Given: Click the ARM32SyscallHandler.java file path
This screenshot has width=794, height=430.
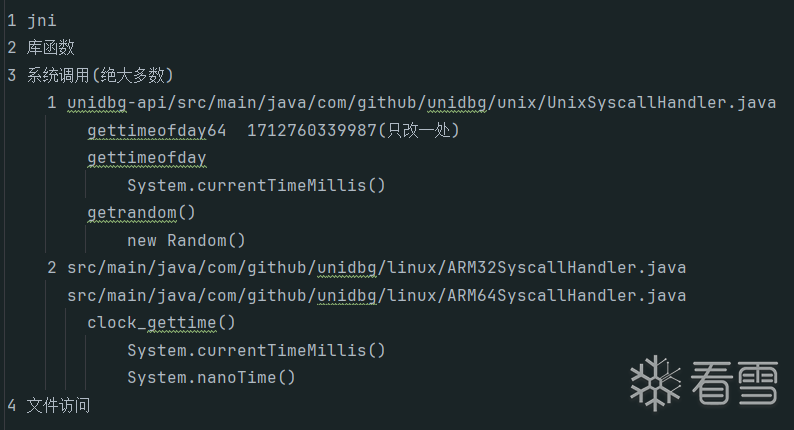Looking at the screenshot, I should point(376,268).
